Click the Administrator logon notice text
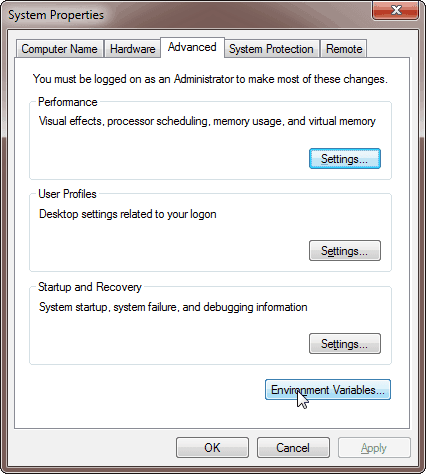The width and height of the screenshot is (426, 474). 210,79
